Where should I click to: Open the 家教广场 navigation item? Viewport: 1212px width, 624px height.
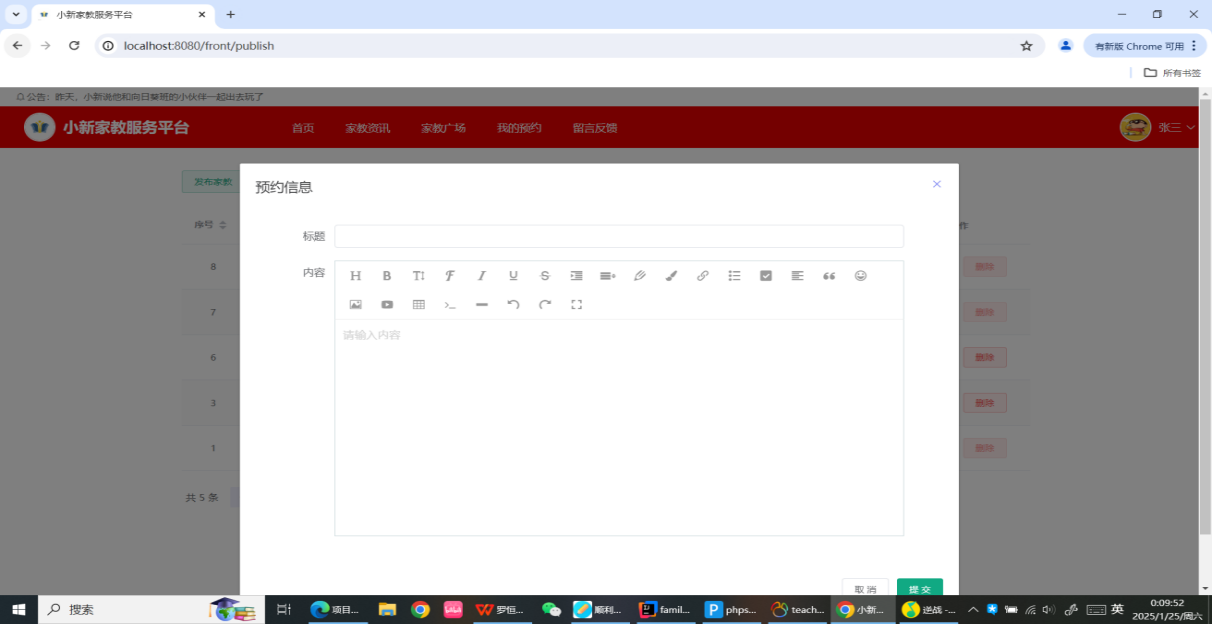click(x=443, y=128)
